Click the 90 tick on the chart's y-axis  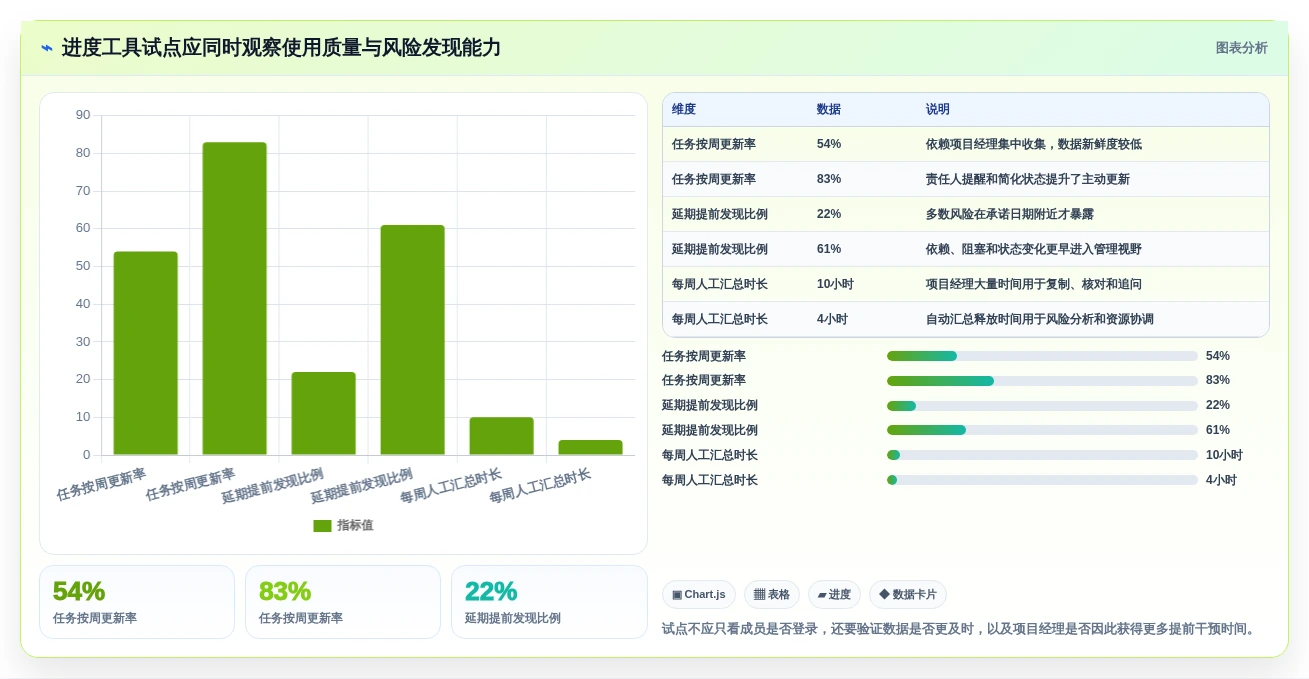(83, 115)
